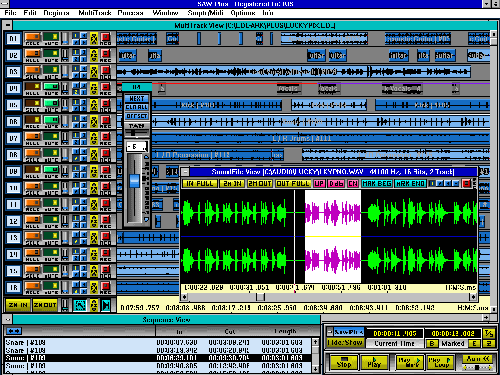Image resolution: width=500 pixels, height=375 pixels.
Task: Open the MultiTrack menu
Action: (95, 13)
